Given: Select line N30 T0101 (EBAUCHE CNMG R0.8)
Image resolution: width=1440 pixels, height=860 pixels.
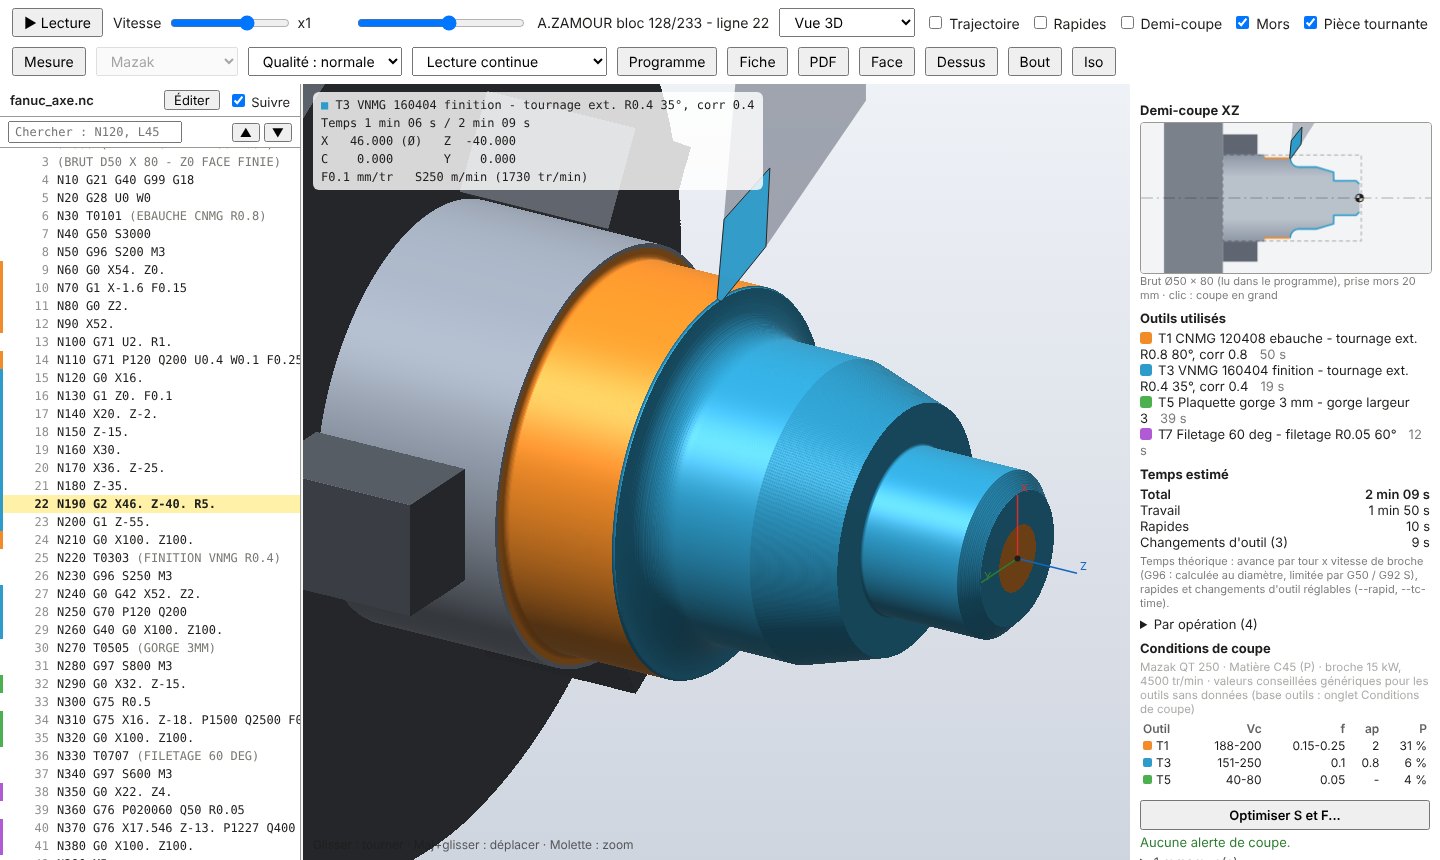Looking at the screenshot, I should tap(152, 216).
